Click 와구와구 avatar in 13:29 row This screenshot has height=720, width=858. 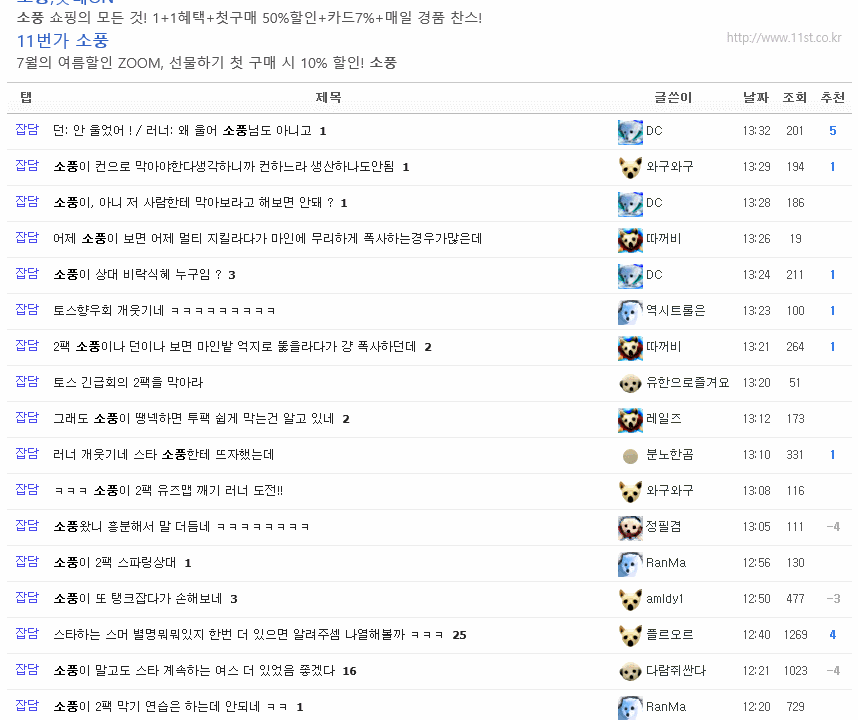pyautogui.click(x=630, y=168)
